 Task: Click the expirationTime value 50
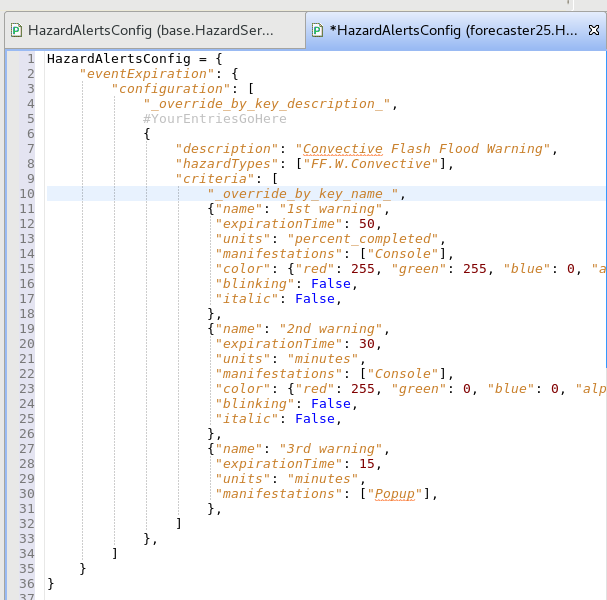(367, 224)
